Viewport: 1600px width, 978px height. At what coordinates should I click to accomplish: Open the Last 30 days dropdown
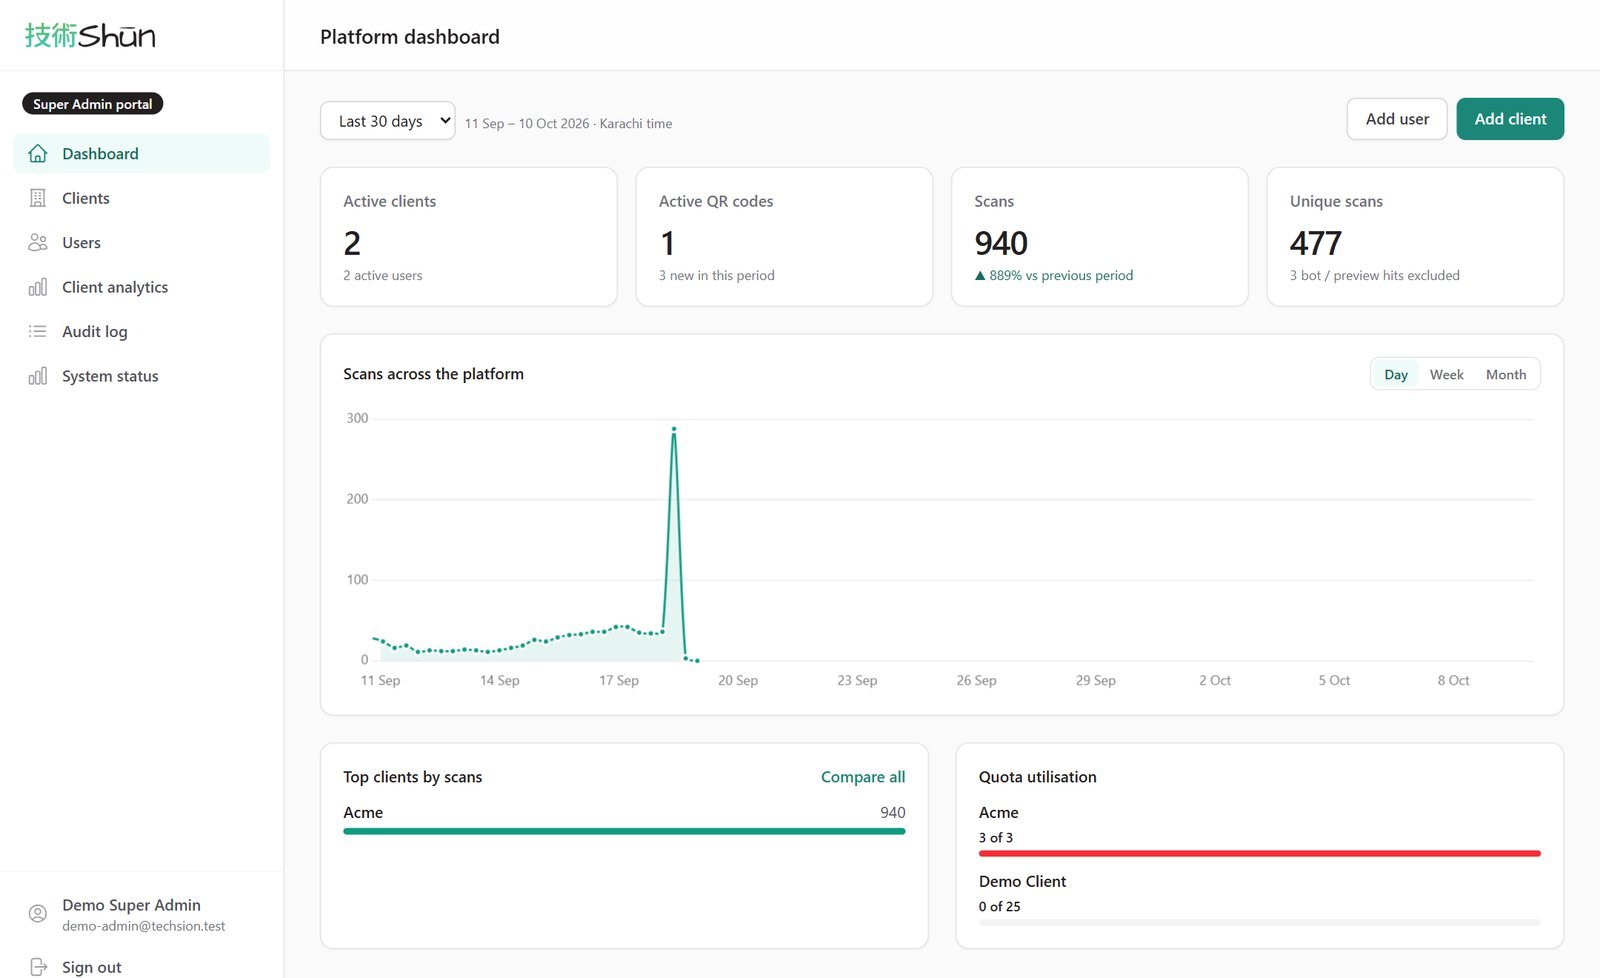pyautogui.click(x=388, y=121)
